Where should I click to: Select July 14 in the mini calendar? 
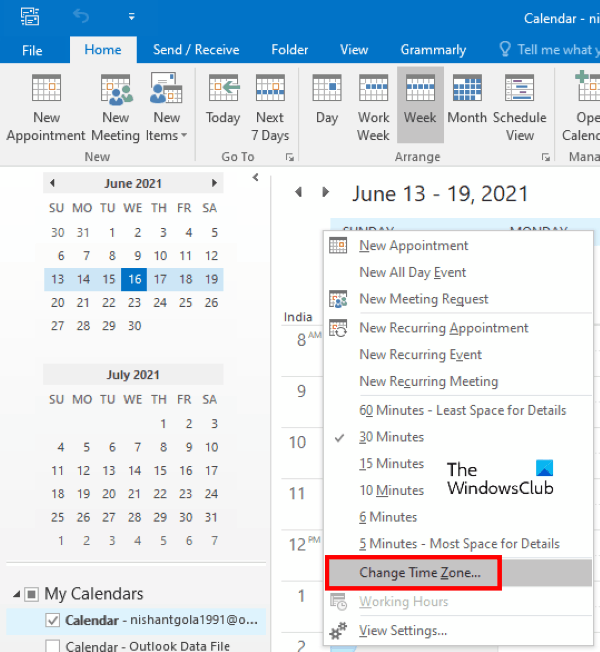pyautogui.click(x=134, y=470)
